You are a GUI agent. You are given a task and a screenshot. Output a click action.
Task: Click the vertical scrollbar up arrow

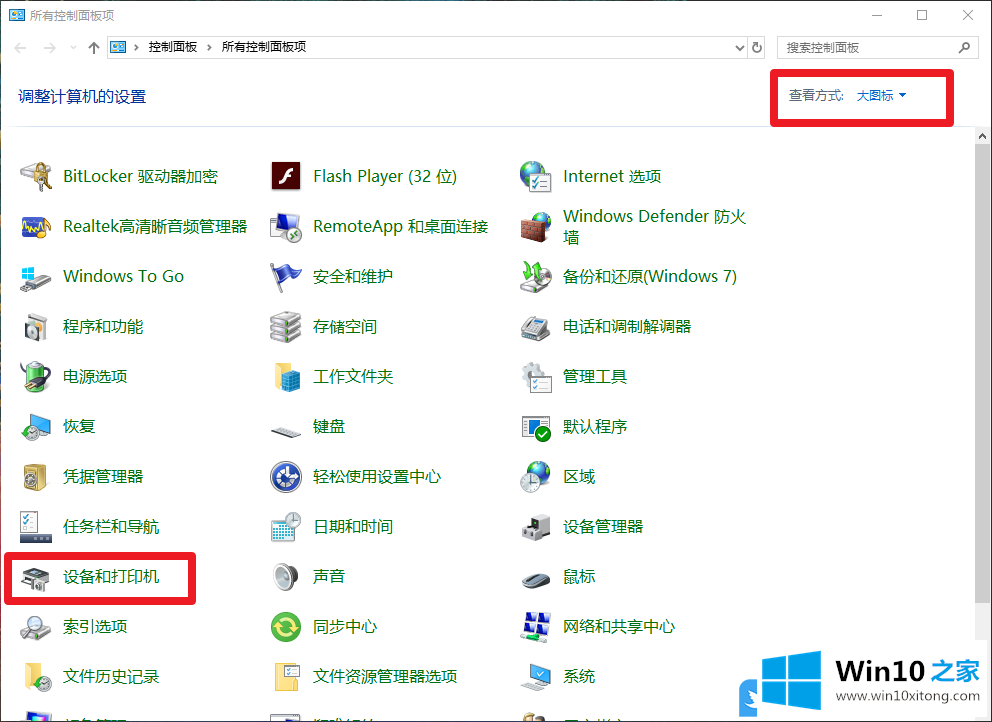[x=982, y=136]
